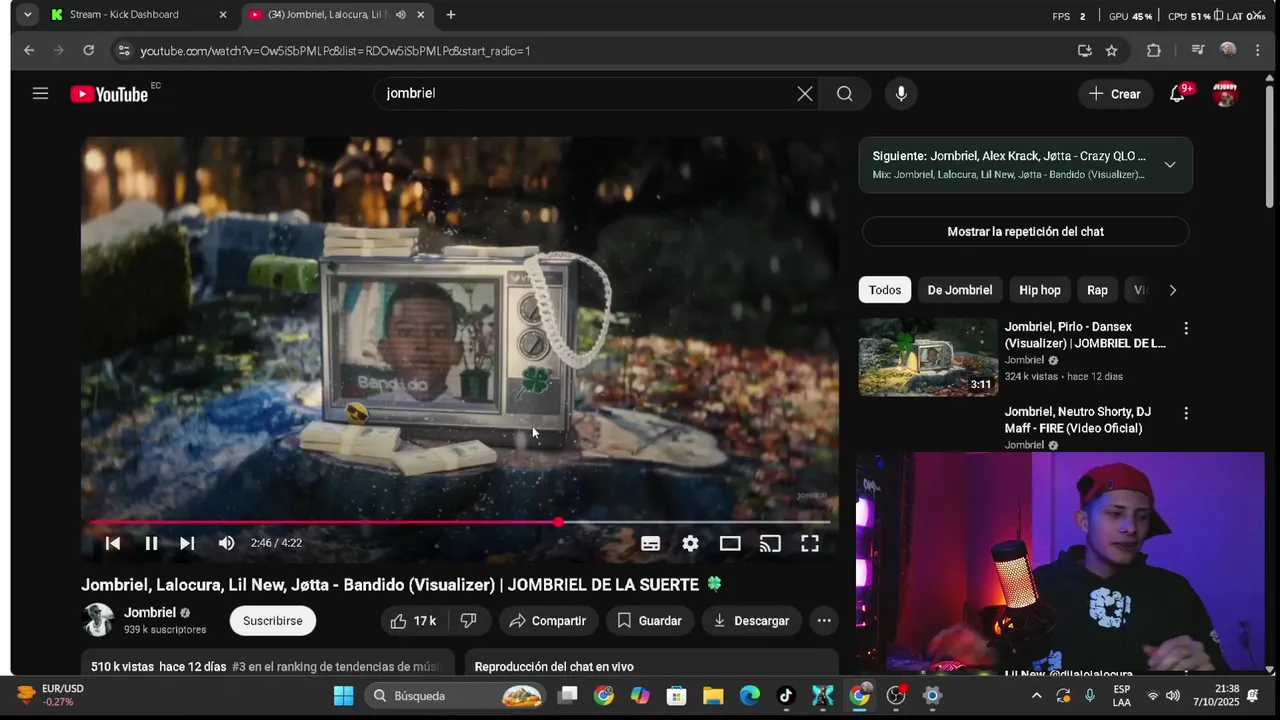
Task: Open options for the FIRE video
Action: [x=1186, y=413]
